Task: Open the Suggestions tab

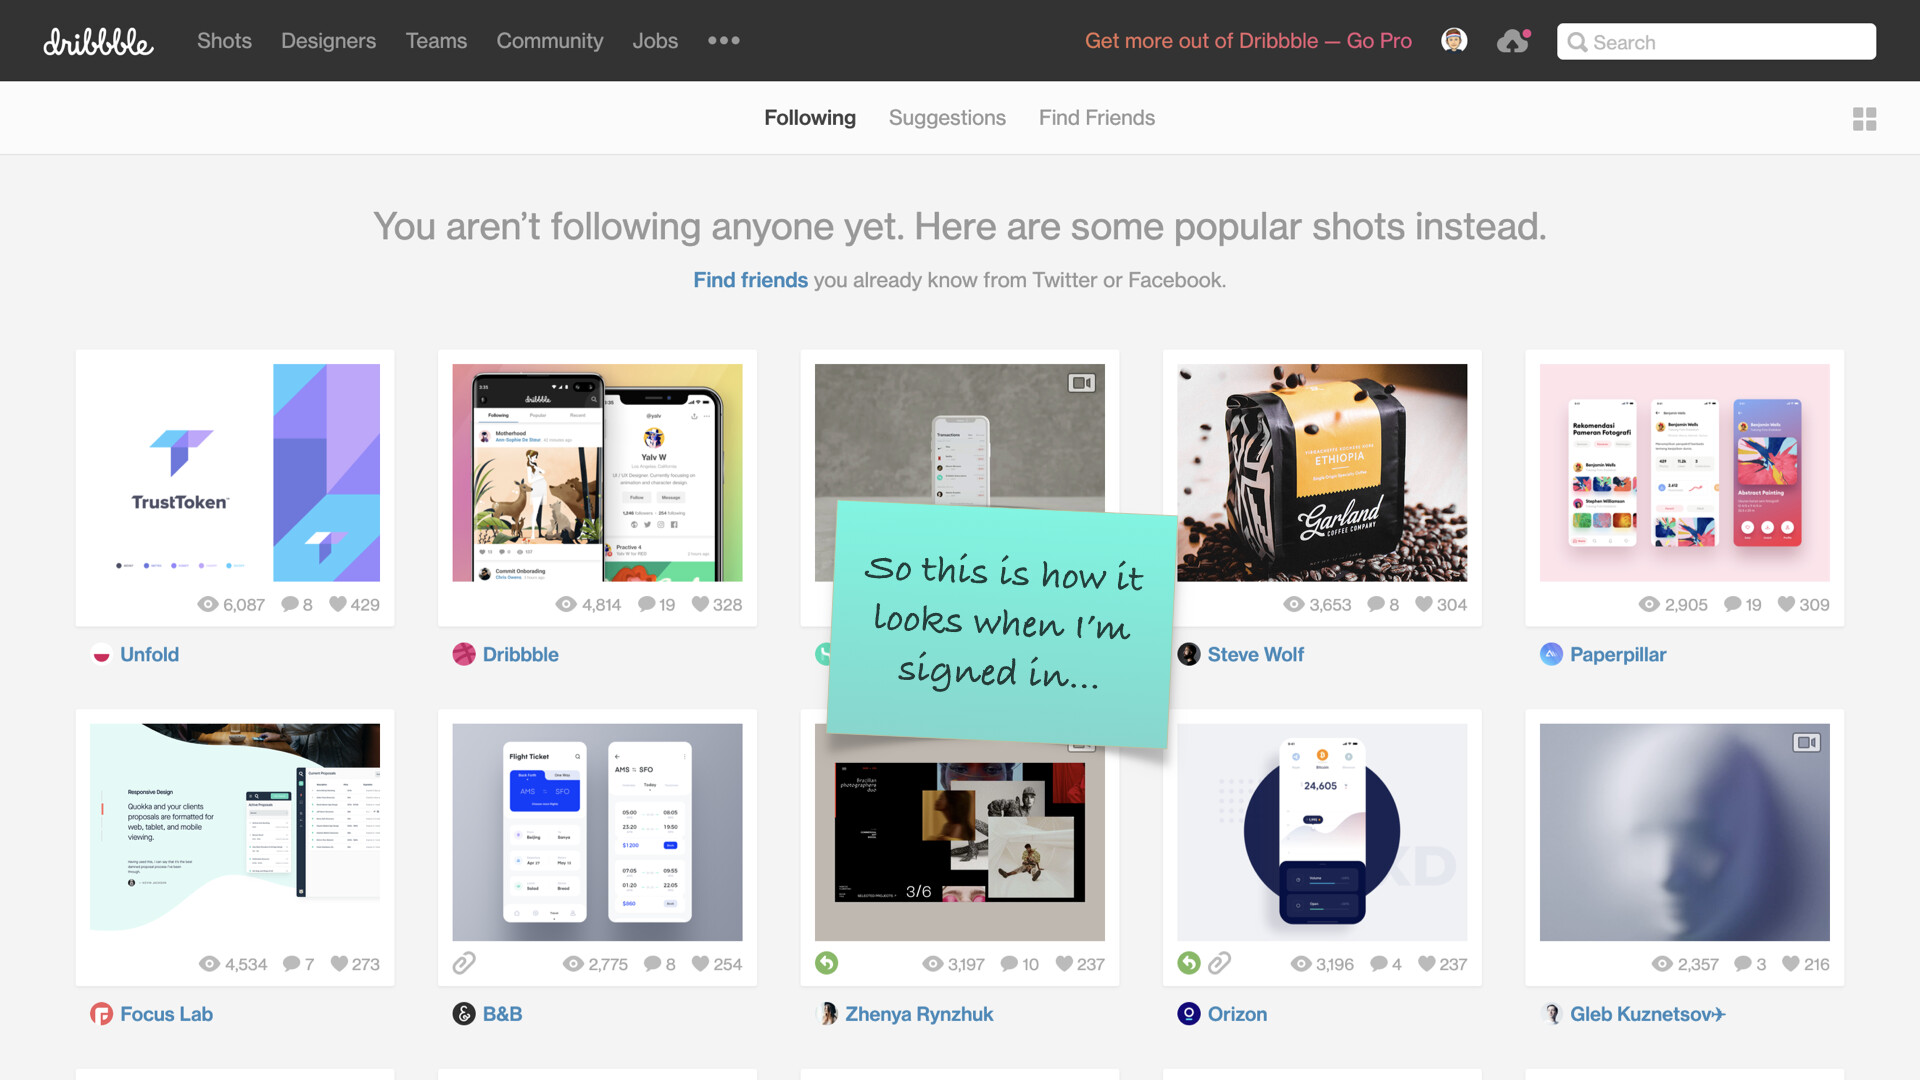Action: click(947, 118)
